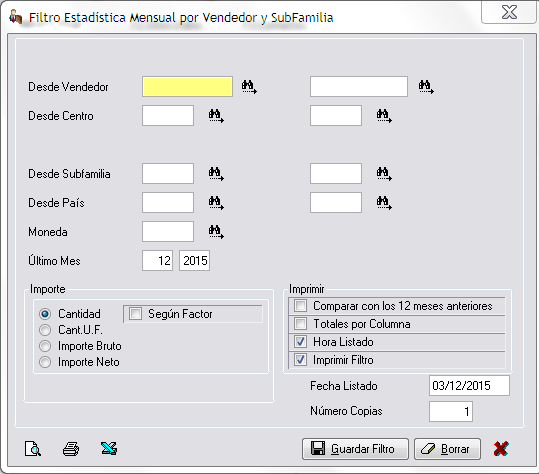
Task: Click the red X cancel icon
Action: pos(501,449)
